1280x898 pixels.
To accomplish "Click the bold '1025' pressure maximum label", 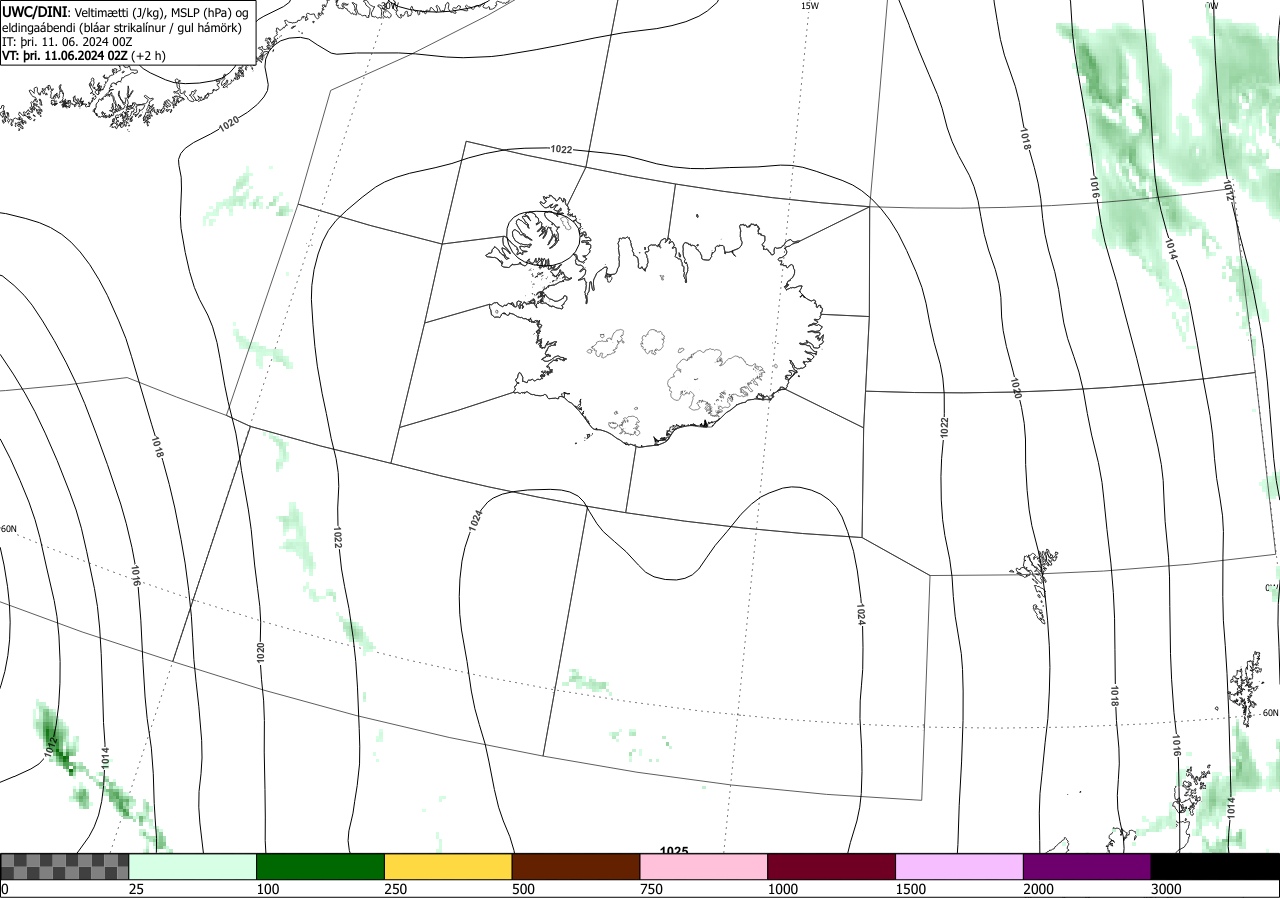I will 674,851.
